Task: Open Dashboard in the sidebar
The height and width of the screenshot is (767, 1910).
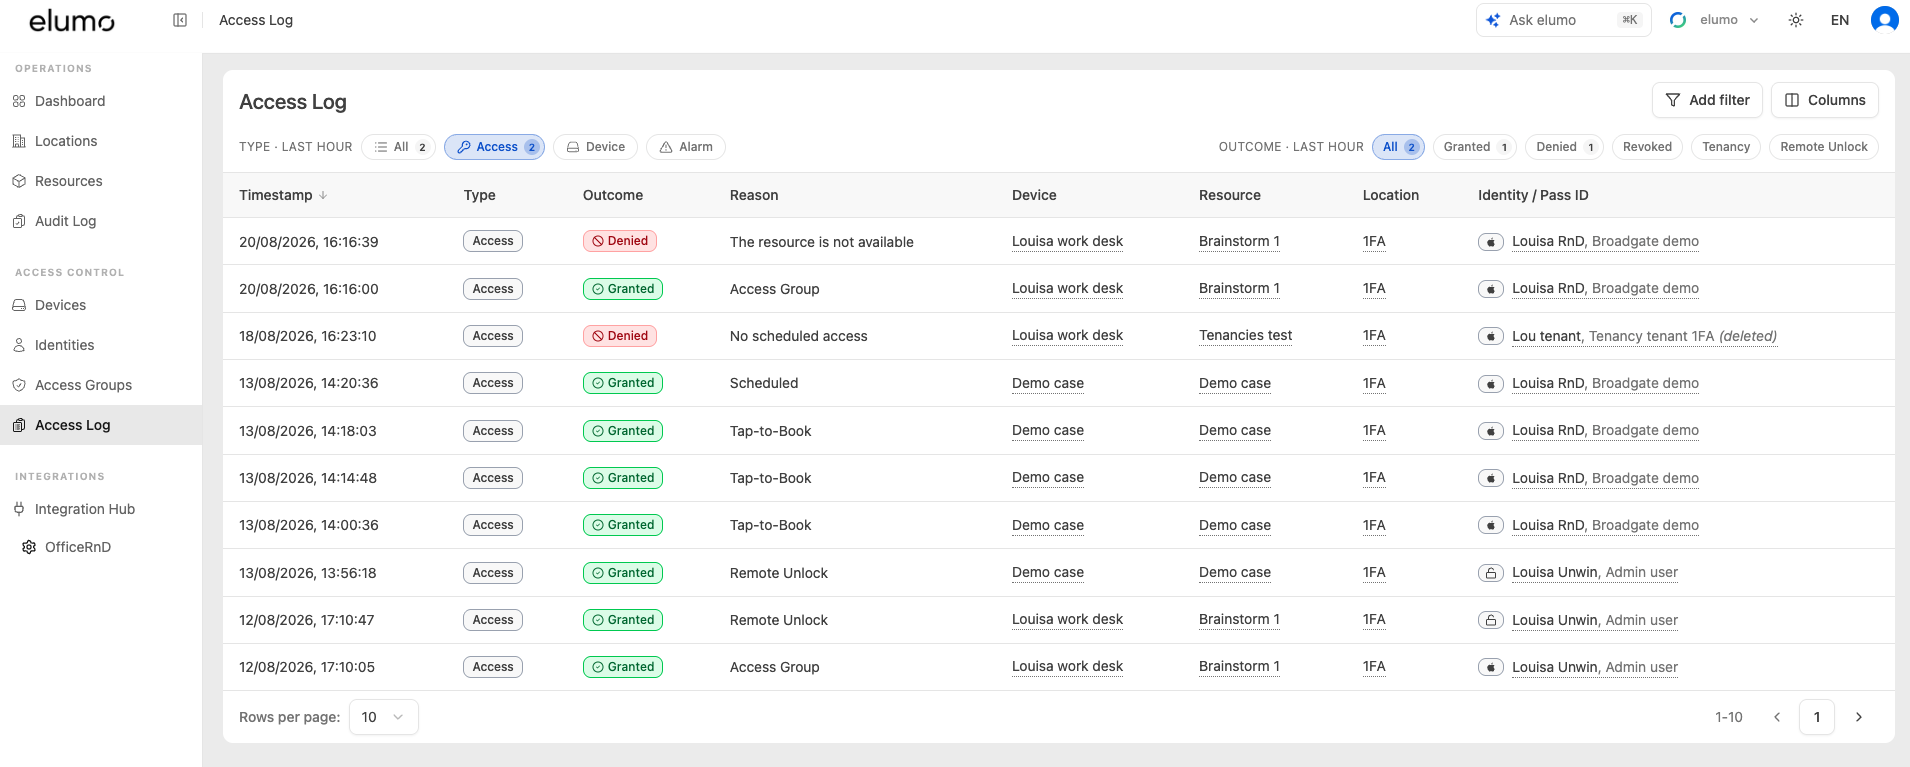Action: click(x=101, y=101)
